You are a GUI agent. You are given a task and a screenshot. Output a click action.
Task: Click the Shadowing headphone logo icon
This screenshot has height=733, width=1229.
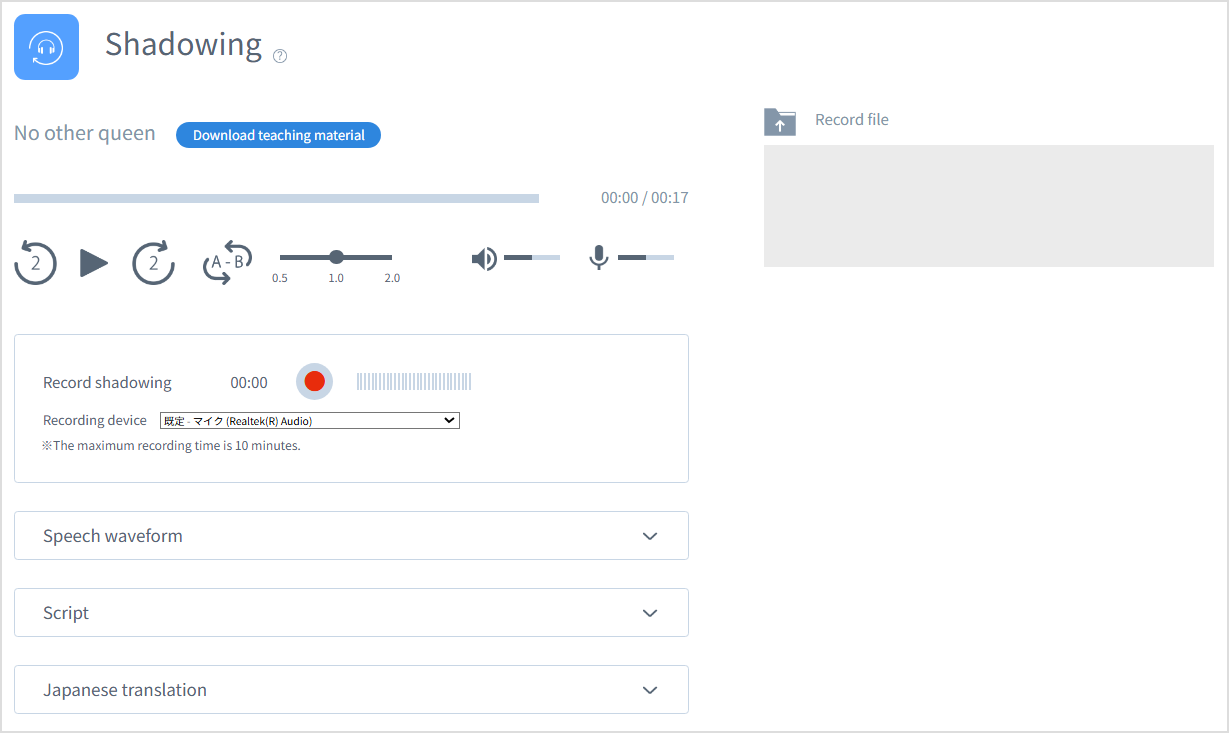(46, 47)
